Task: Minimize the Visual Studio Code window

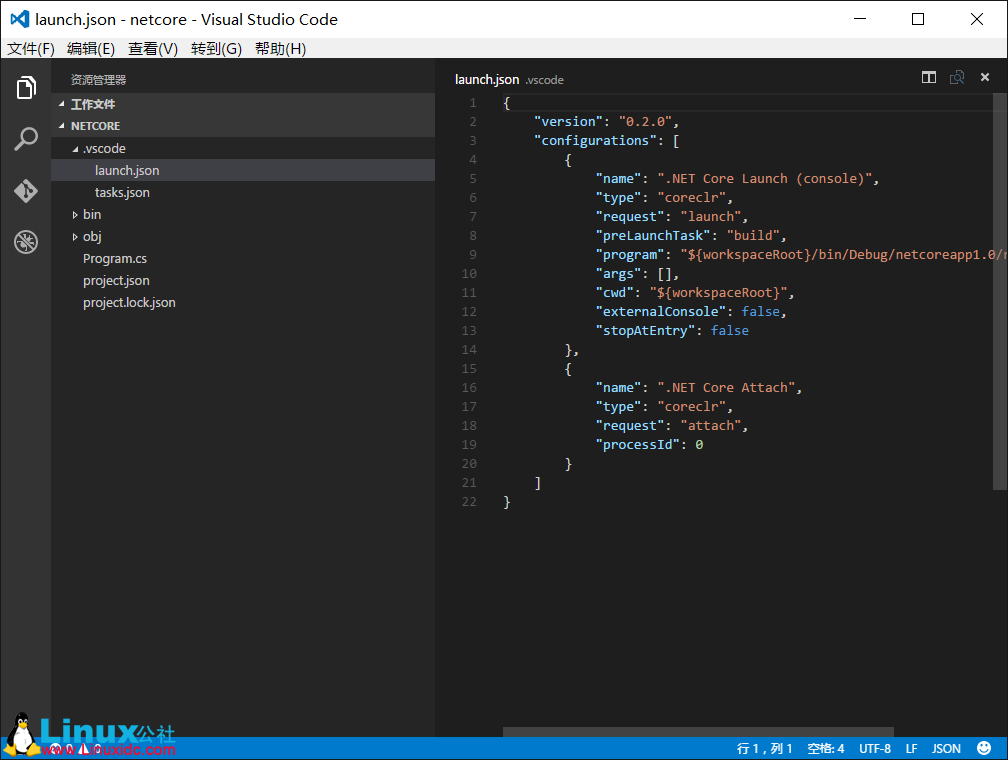Action: (860, 19)
